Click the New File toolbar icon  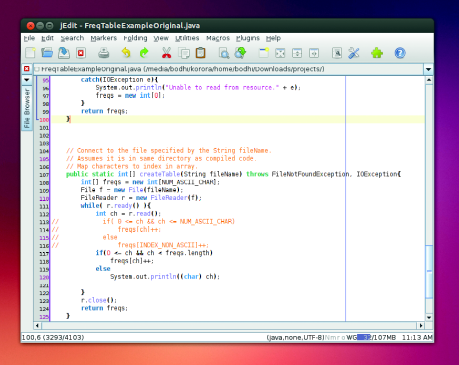(30, 53)
